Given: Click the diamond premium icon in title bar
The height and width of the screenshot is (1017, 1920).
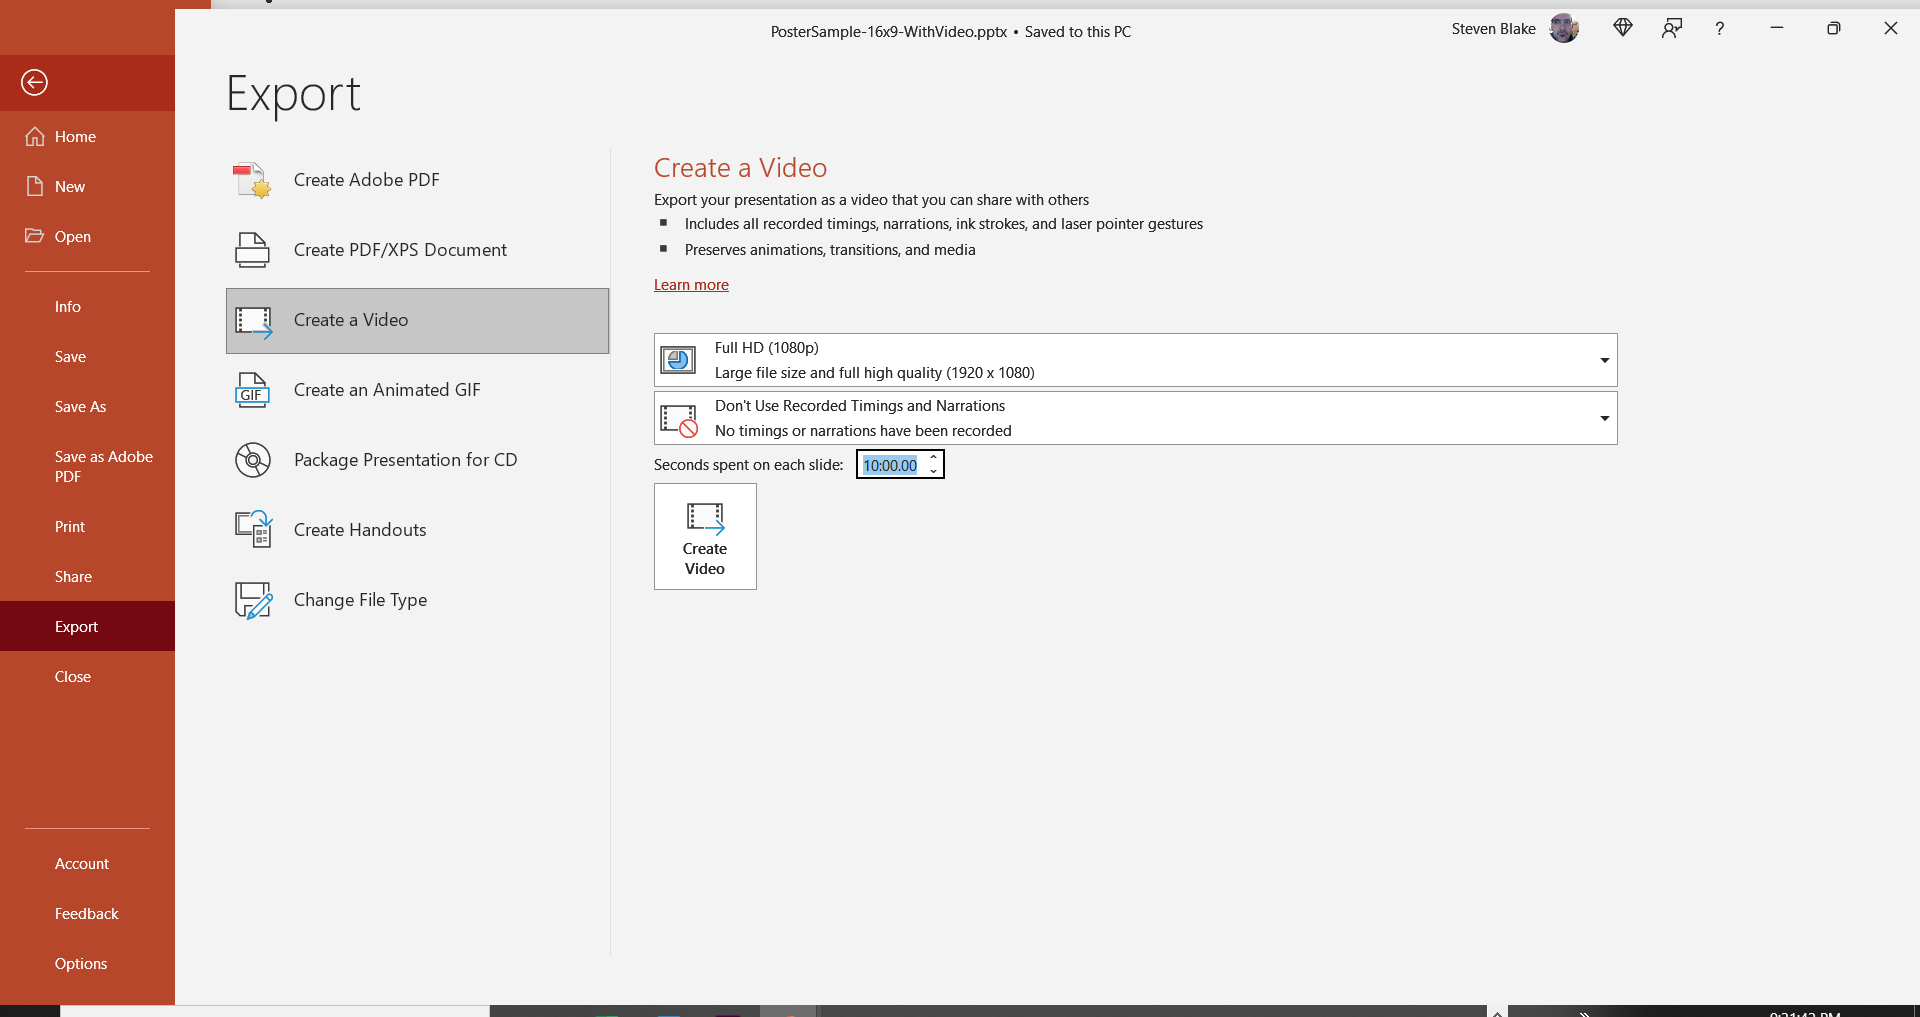Looking at the screenshot, I should tap(1623, 28).
